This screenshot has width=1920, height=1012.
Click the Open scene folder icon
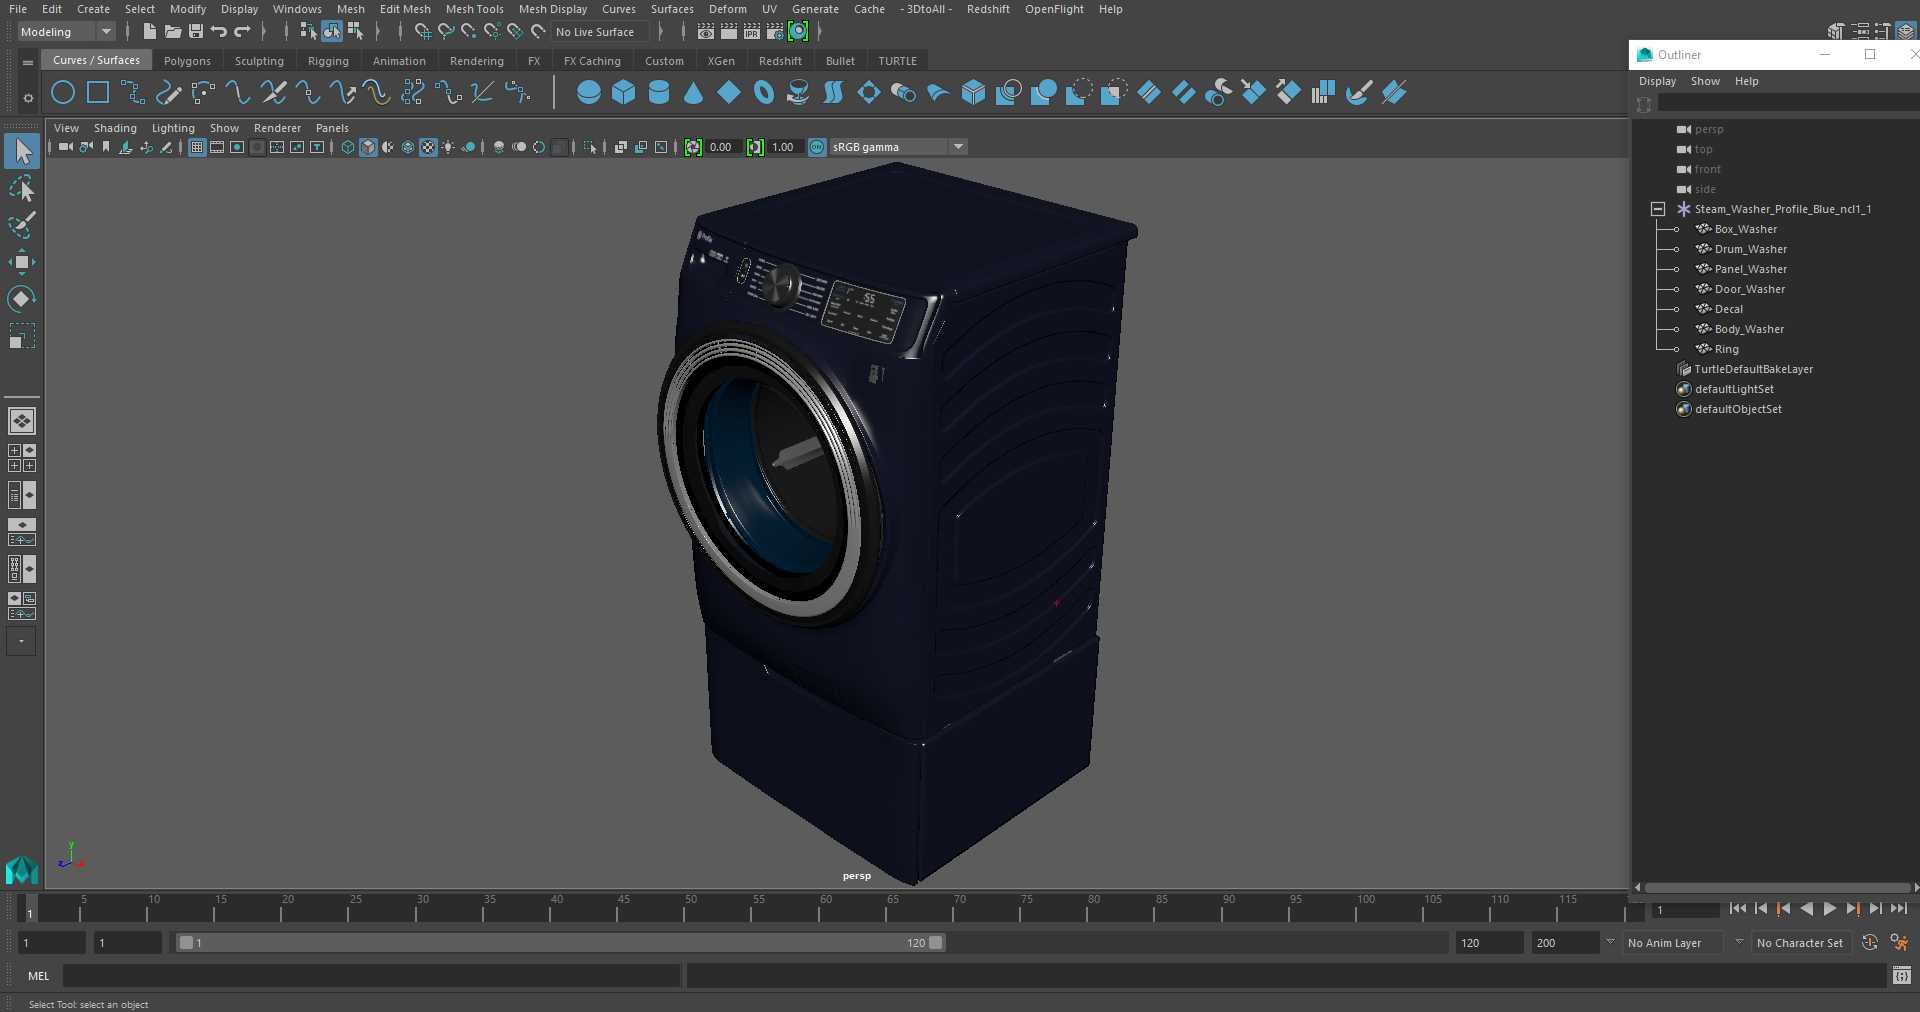(x=172, y=32)
